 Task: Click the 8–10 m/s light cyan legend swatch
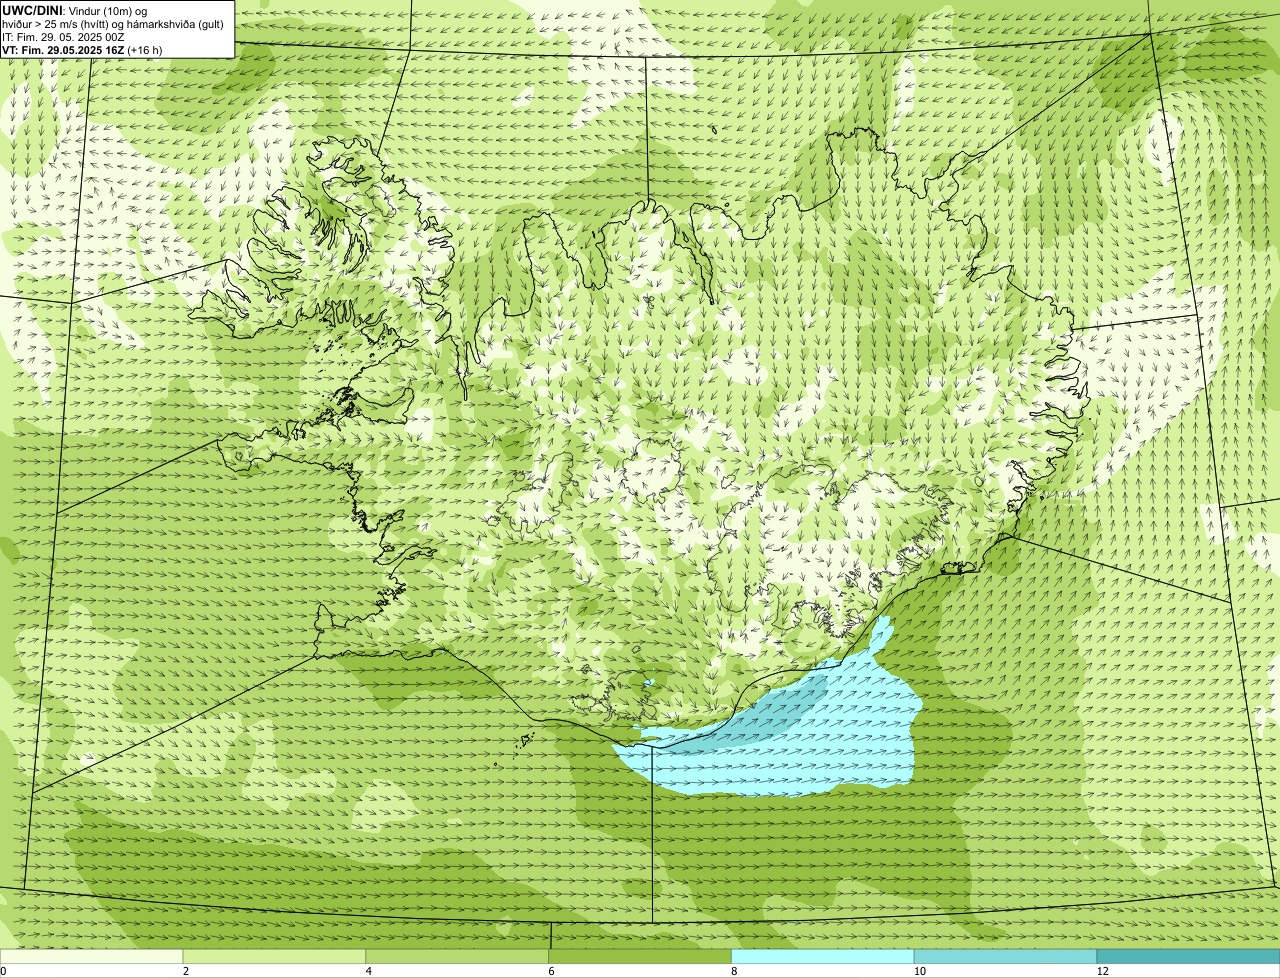pos(823,956)
